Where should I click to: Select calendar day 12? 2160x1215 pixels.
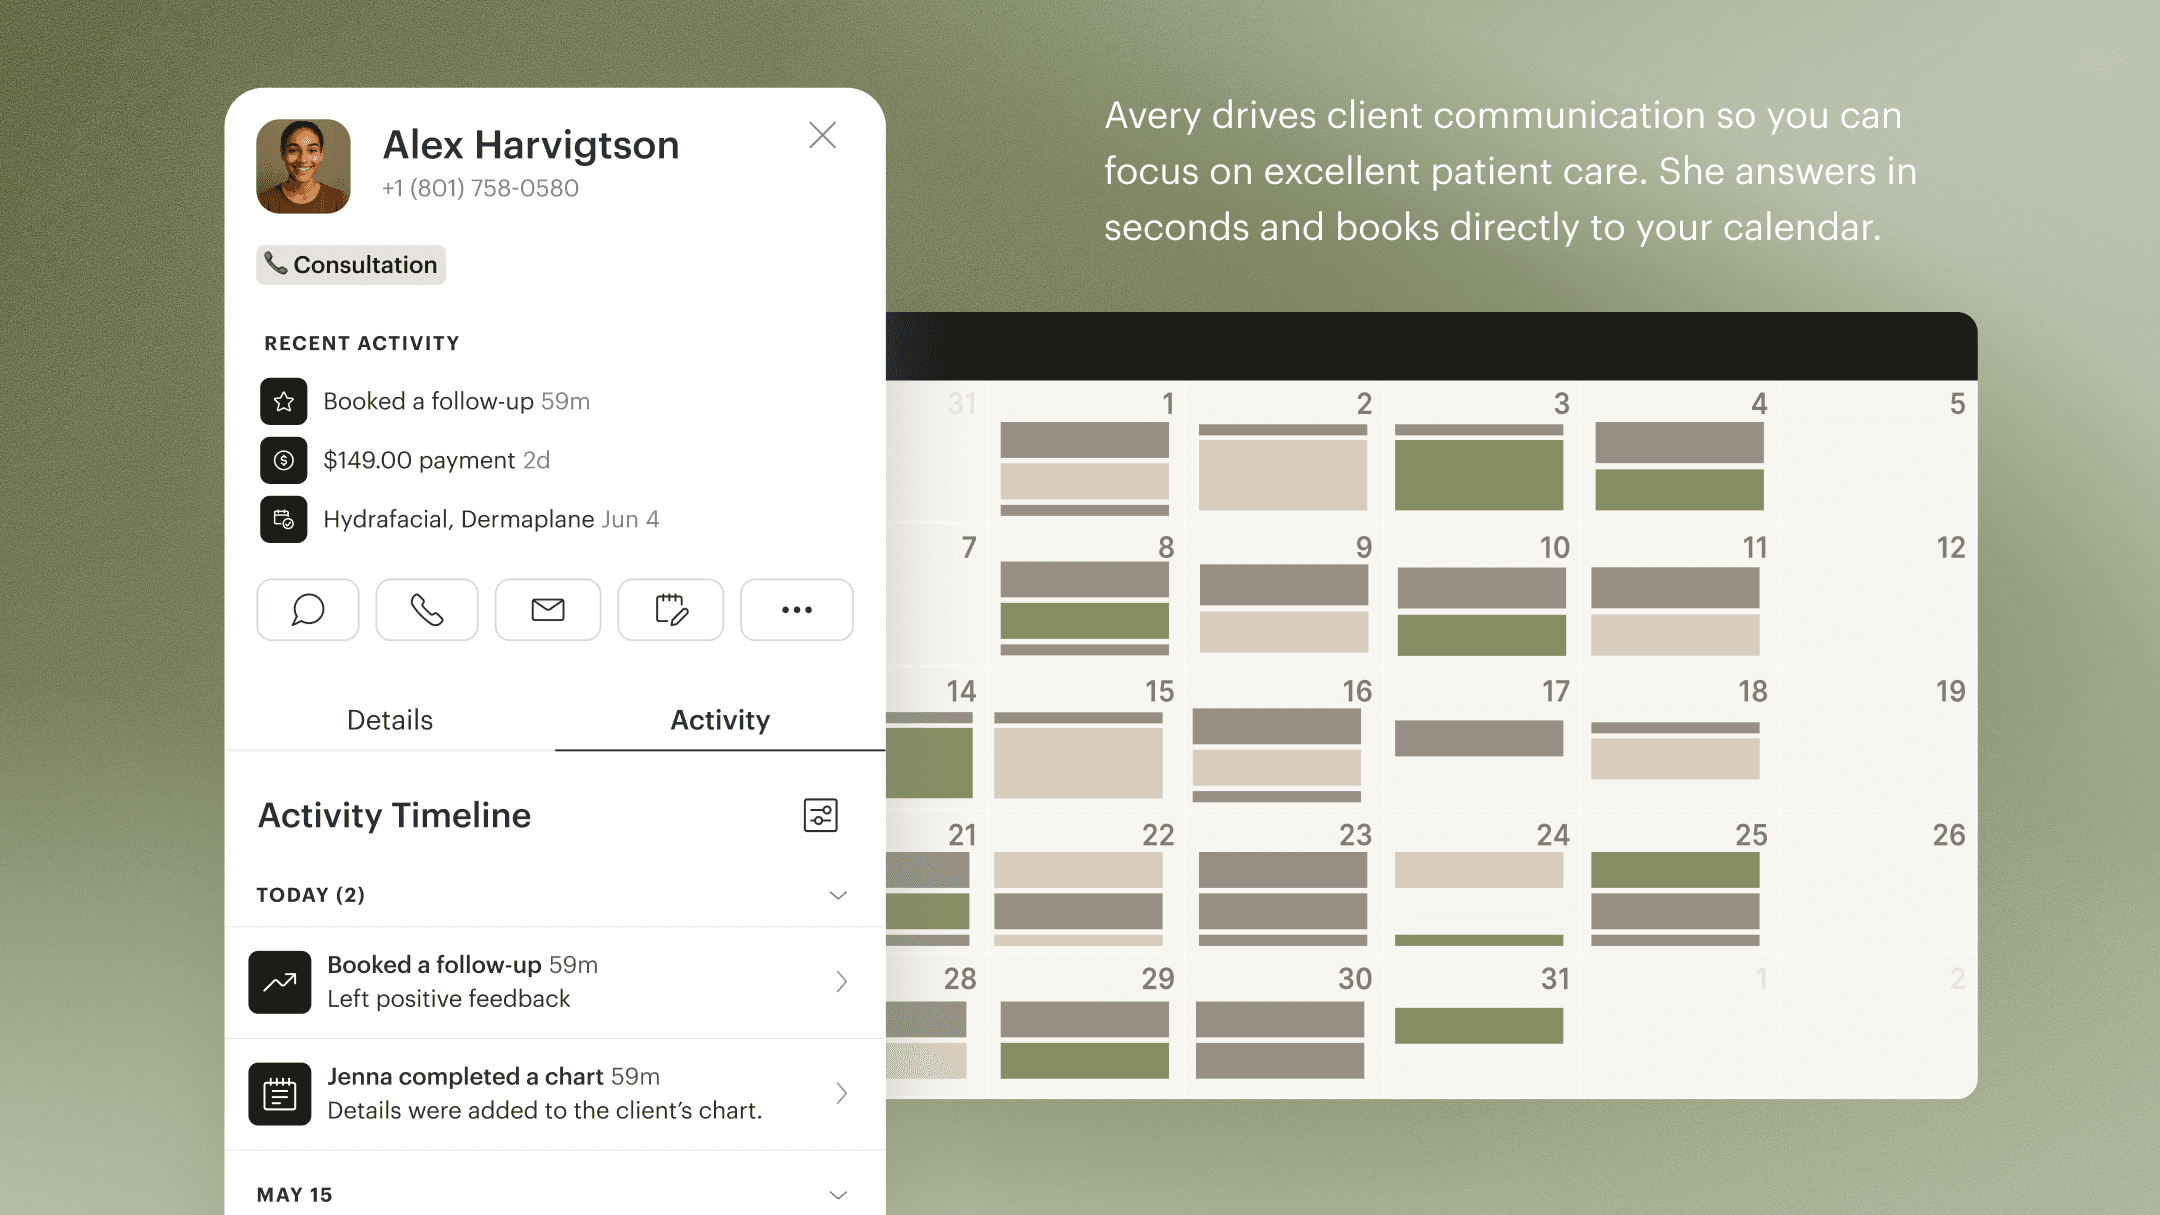(1950, 548)
